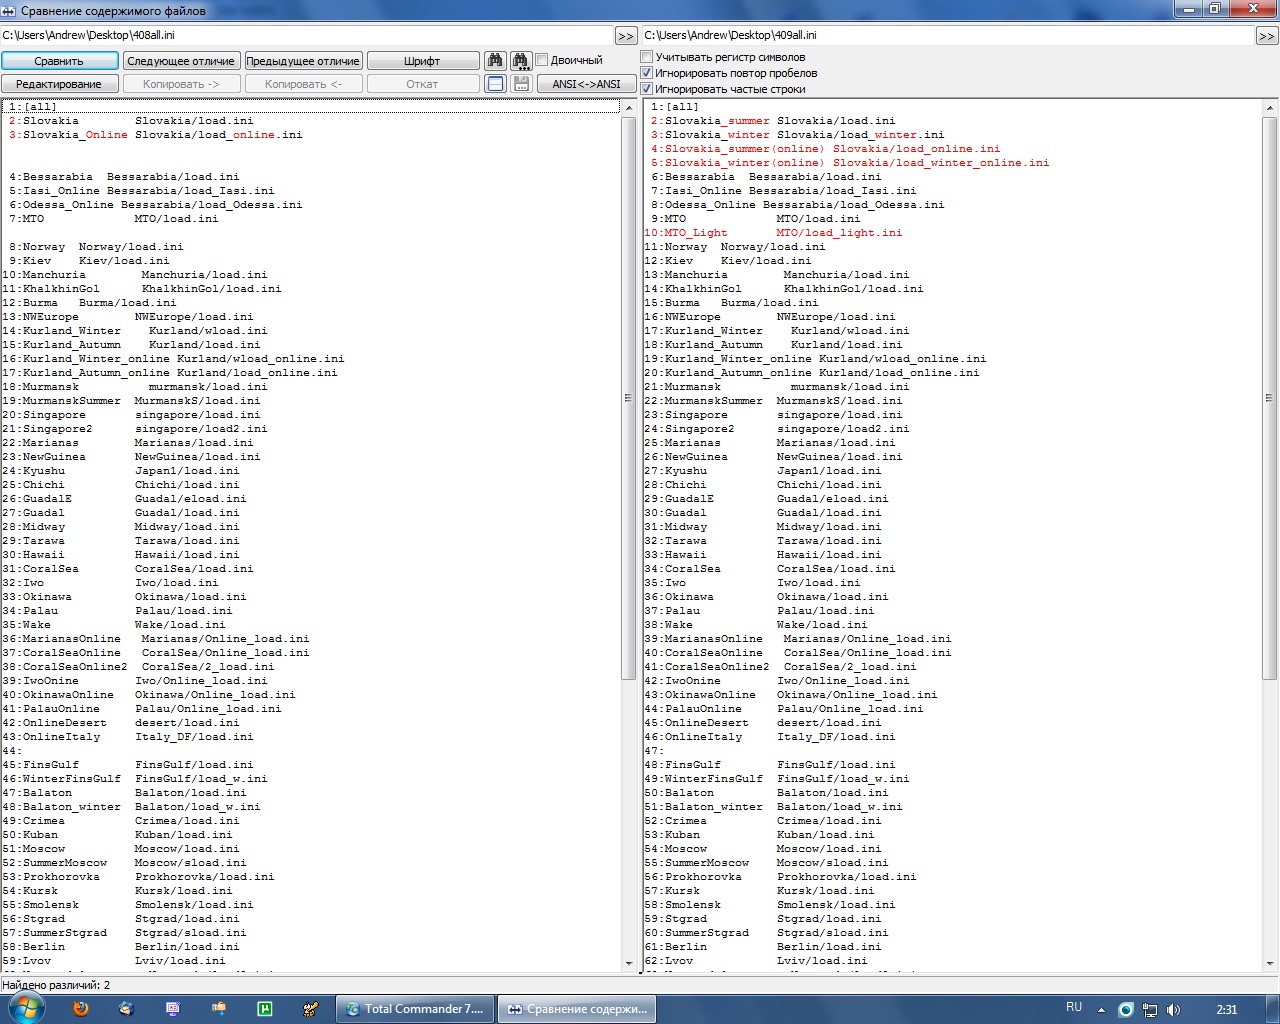Click the left pane scroll-up arrow

tap(628, 106)
